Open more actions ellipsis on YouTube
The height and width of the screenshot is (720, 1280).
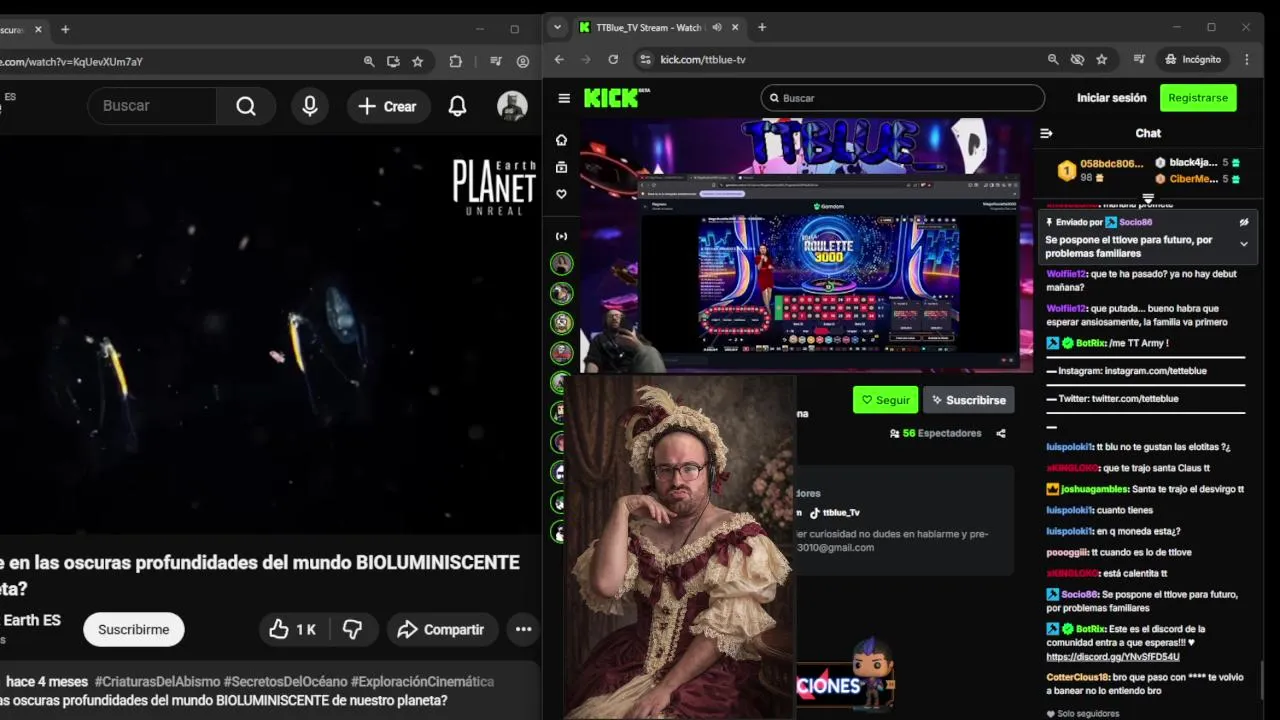523,629
